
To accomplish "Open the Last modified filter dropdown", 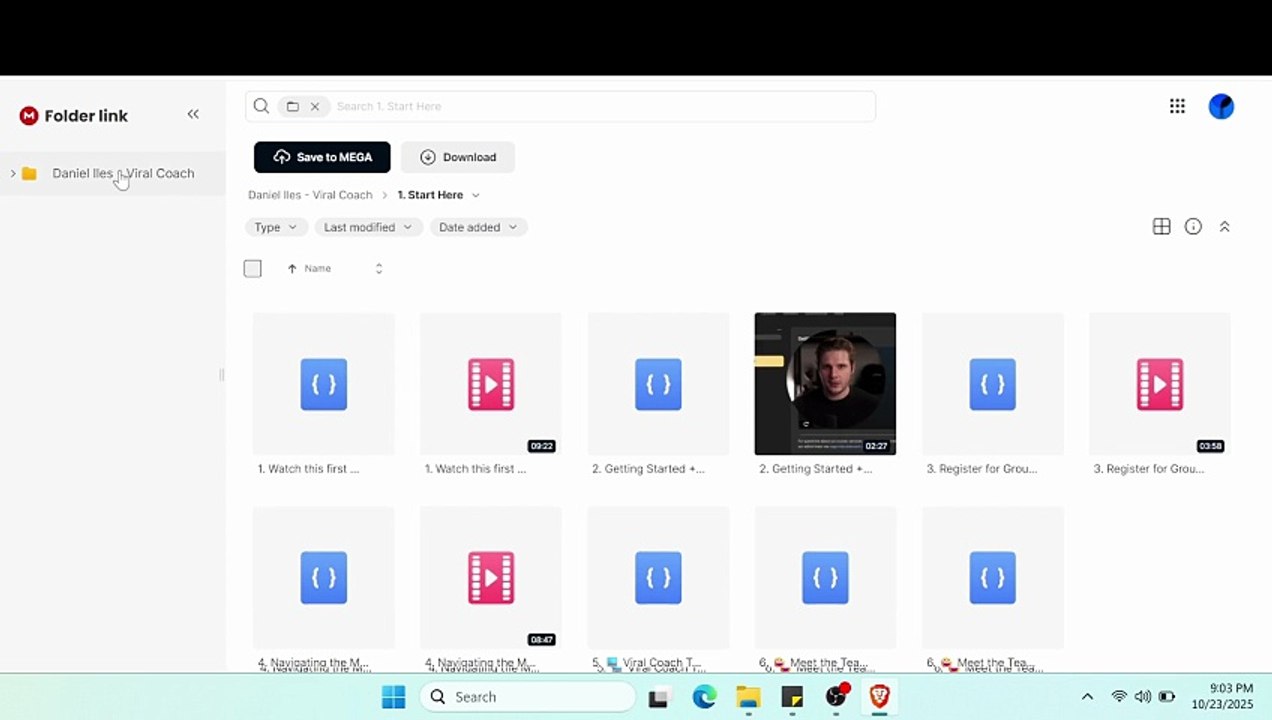I will 367,227.
